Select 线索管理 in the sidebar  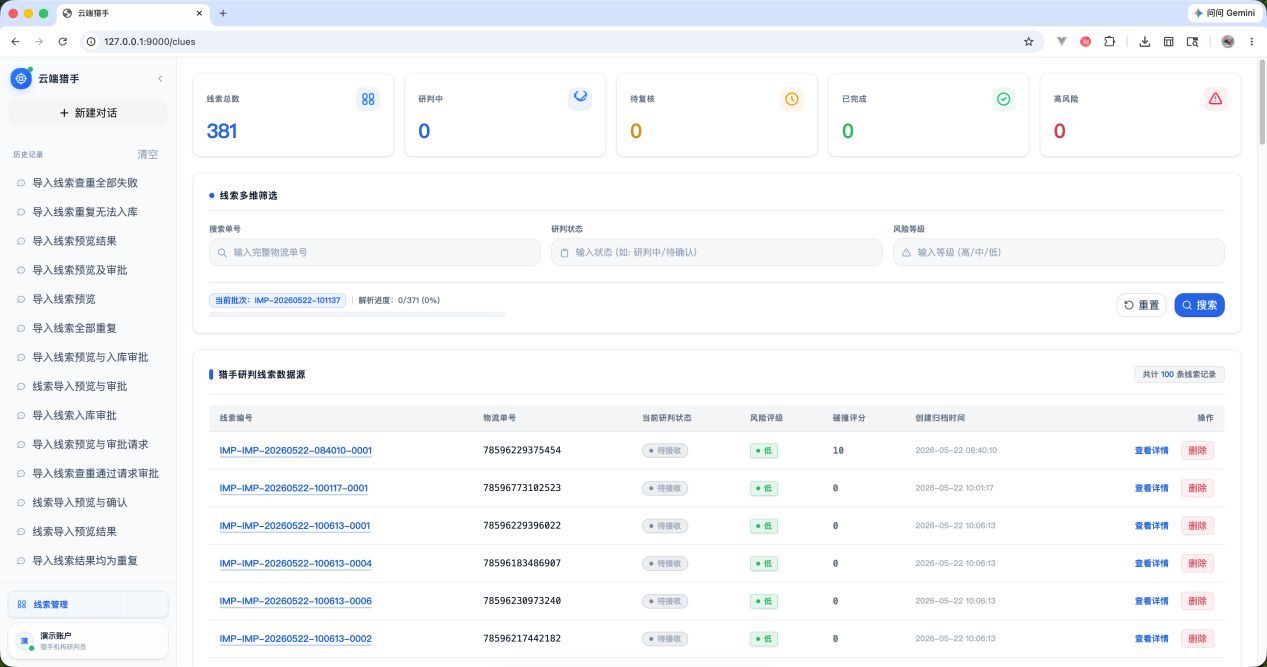pyautogui.click(x=88, y=604)
